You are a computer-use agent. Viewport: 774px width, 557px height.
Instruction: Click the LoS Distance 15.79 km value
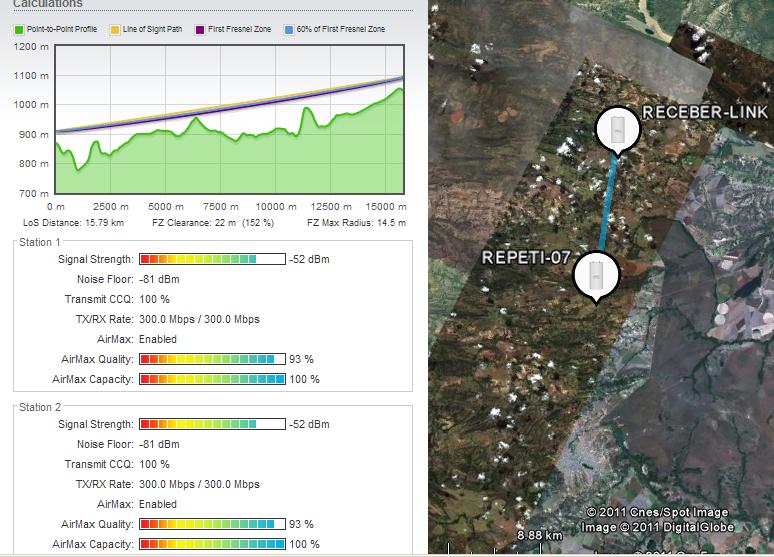[x=104, y=223]
